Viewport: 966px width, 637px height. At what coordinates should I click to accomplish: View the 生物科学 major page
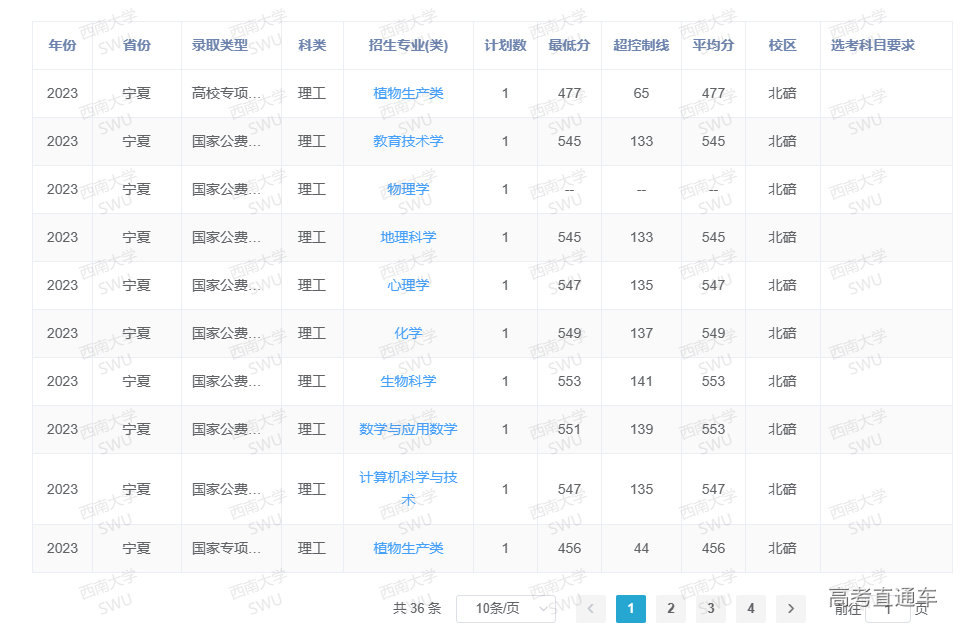point(408,381)
